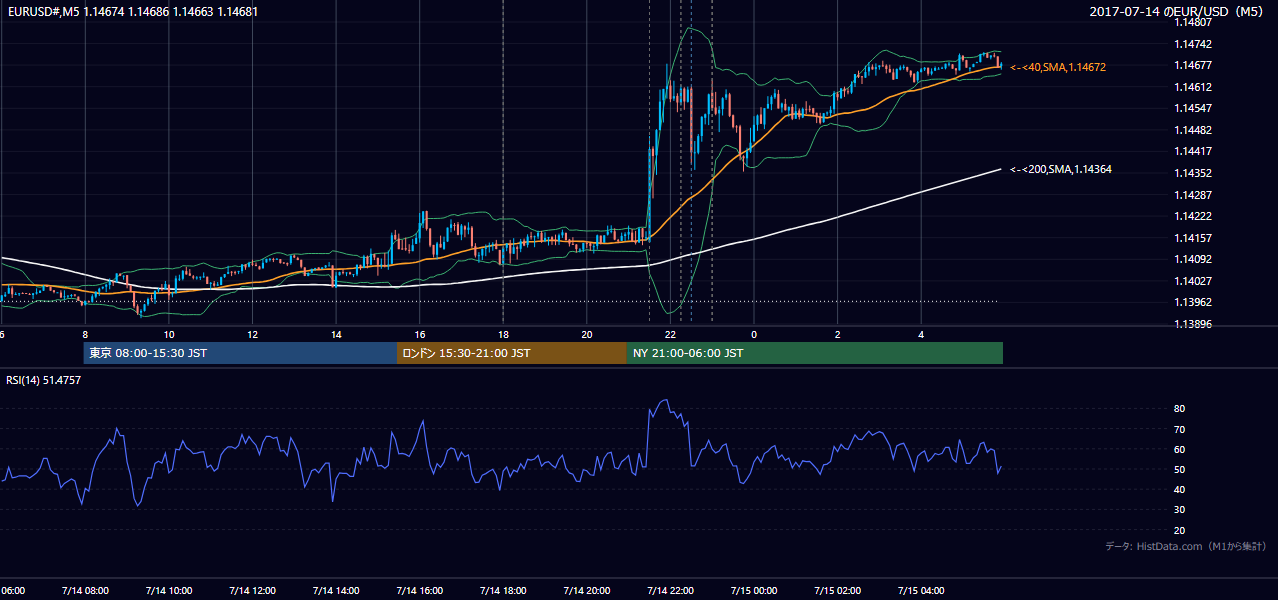Click hour label 16 under price chart

(420, 335)
